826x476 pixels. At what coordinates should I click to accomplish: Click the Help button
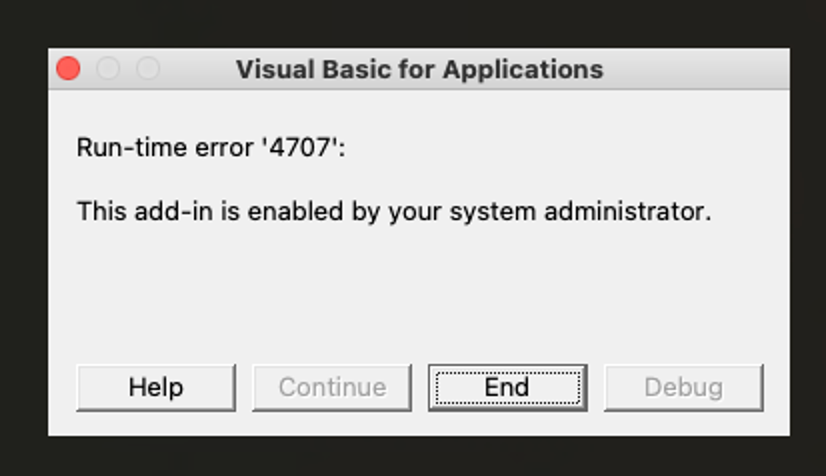coord(156,387)
